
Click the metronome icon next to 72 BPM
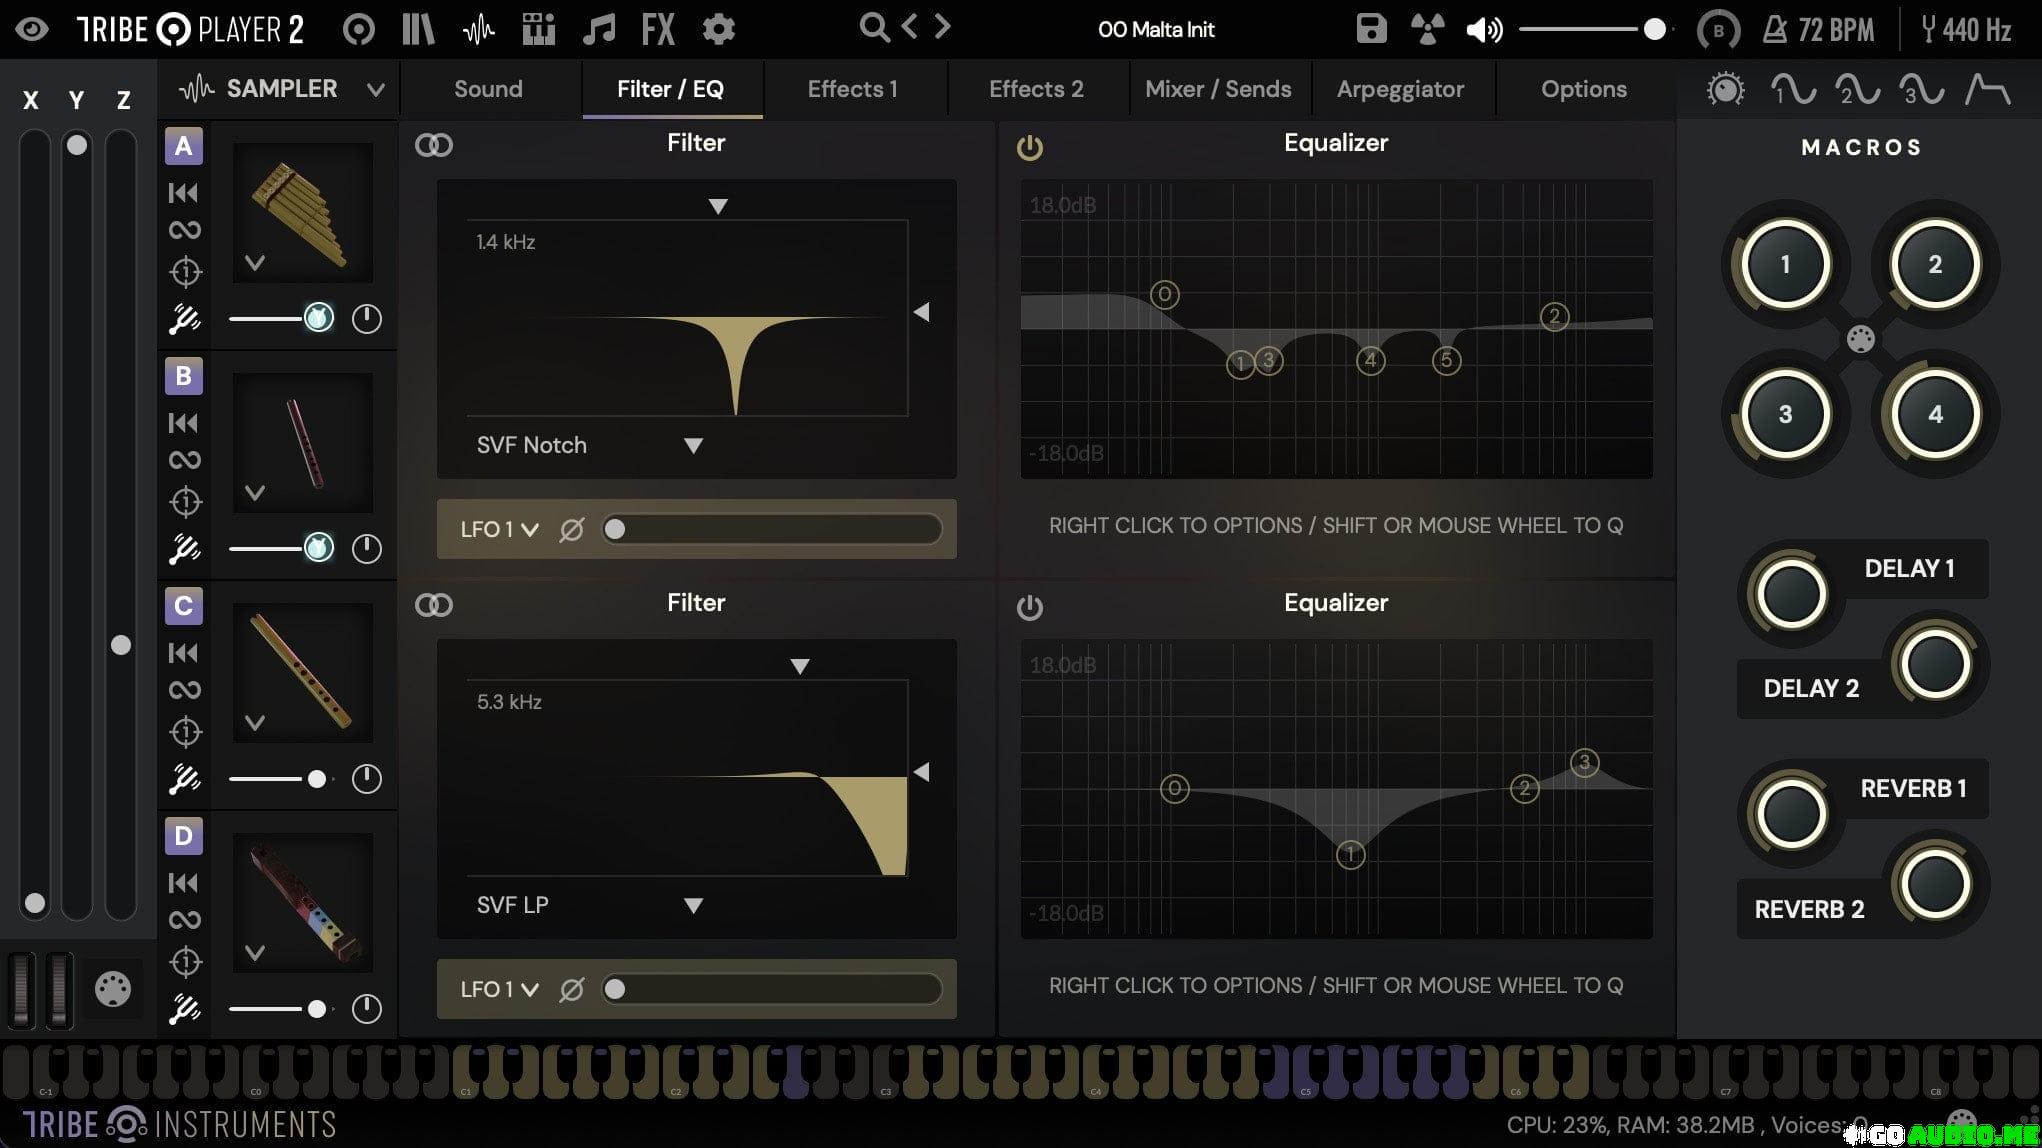coord(1775,30)
